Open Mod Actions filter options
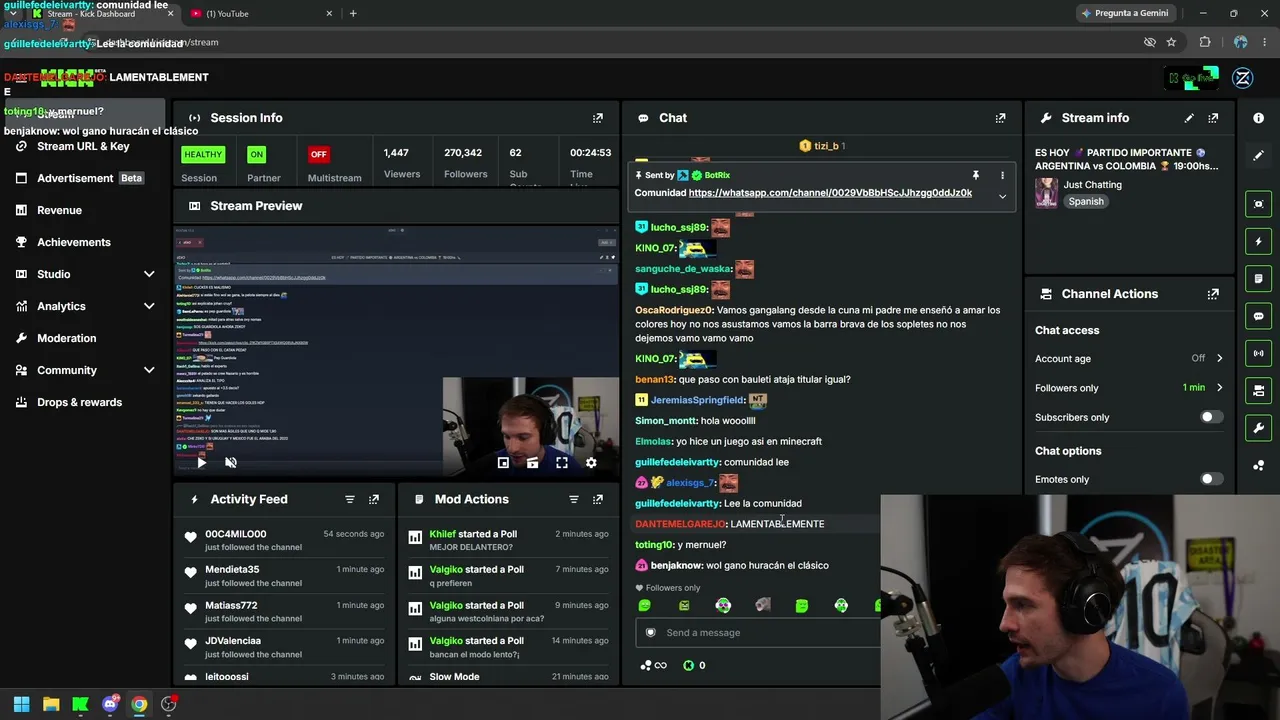 (574, 499)
